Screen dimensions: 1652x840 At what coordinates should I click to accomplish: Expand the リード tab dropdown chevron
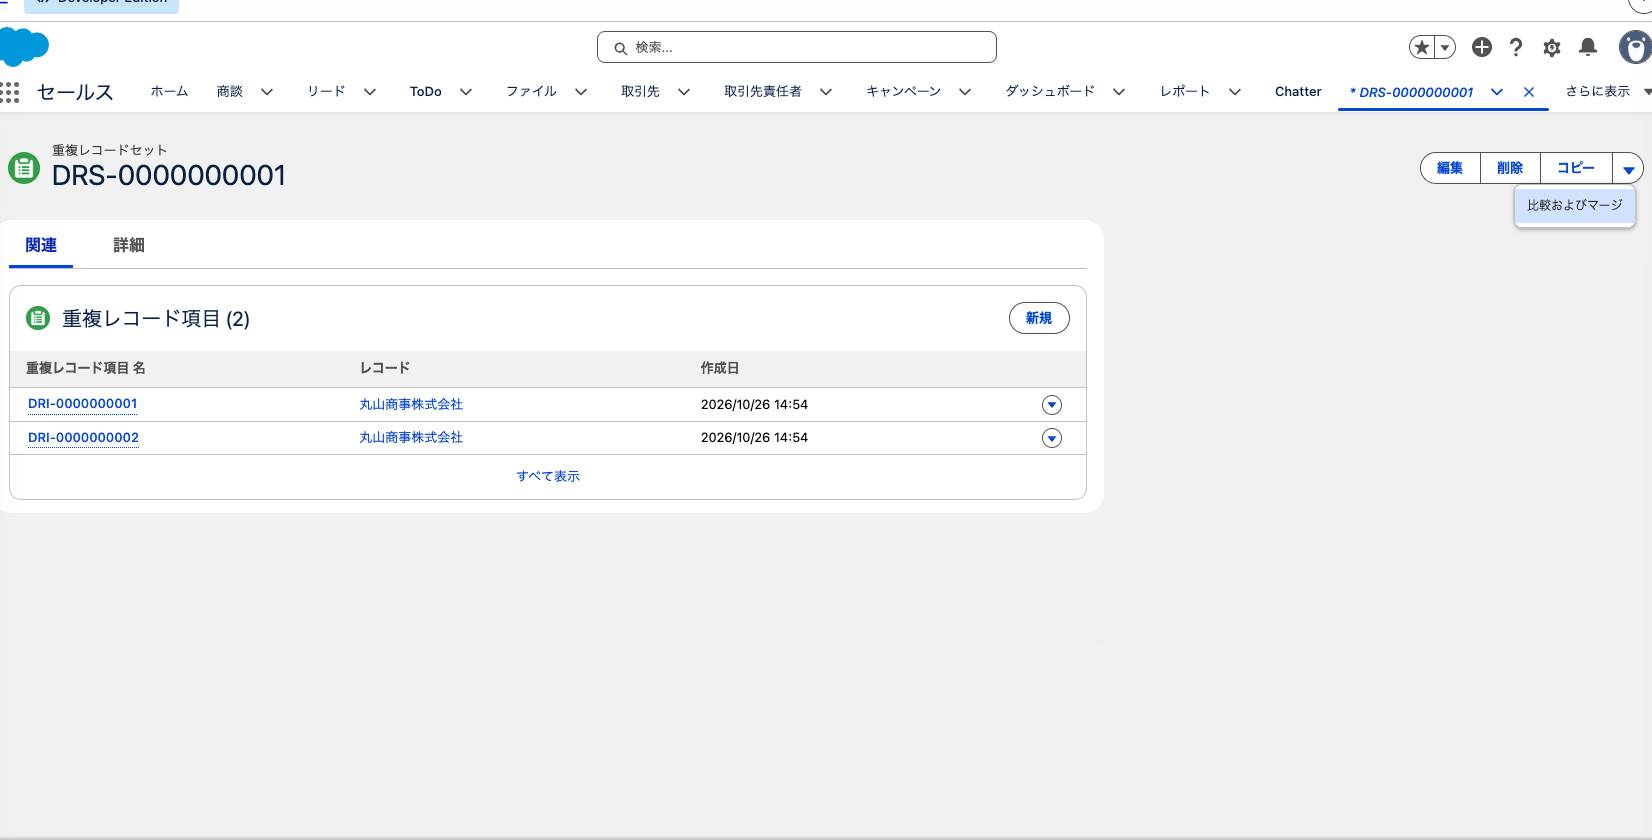coord(370,92)
